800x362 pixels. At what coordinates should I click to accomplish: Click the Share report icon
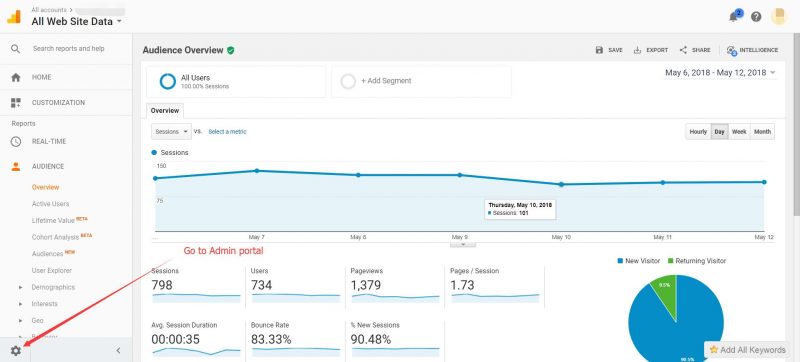pyautogui.click(x=683, y=50)
